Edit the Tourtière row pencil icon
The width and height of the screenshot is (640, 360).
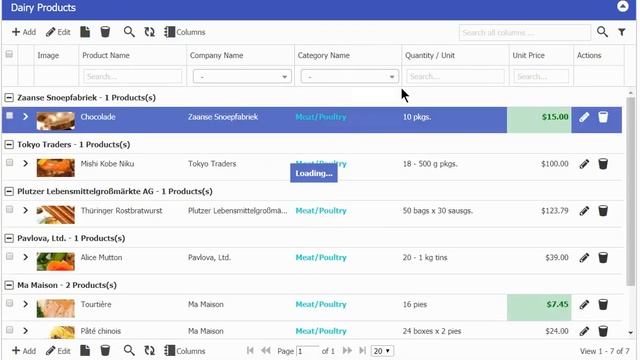(584, 305)
